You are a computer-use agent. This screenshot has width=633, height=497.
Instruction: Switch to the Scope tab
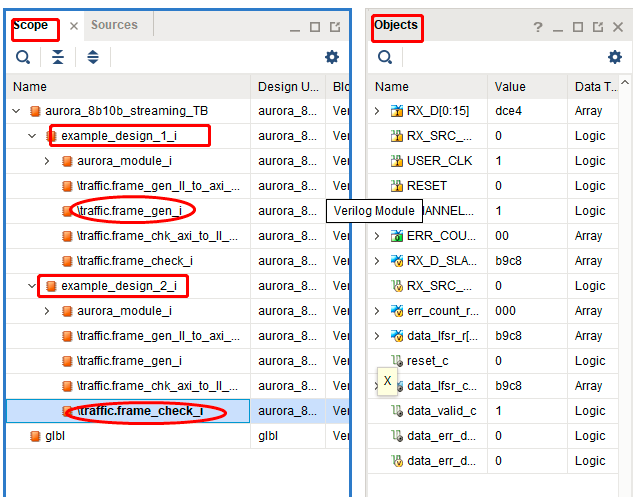pos(30,25)
